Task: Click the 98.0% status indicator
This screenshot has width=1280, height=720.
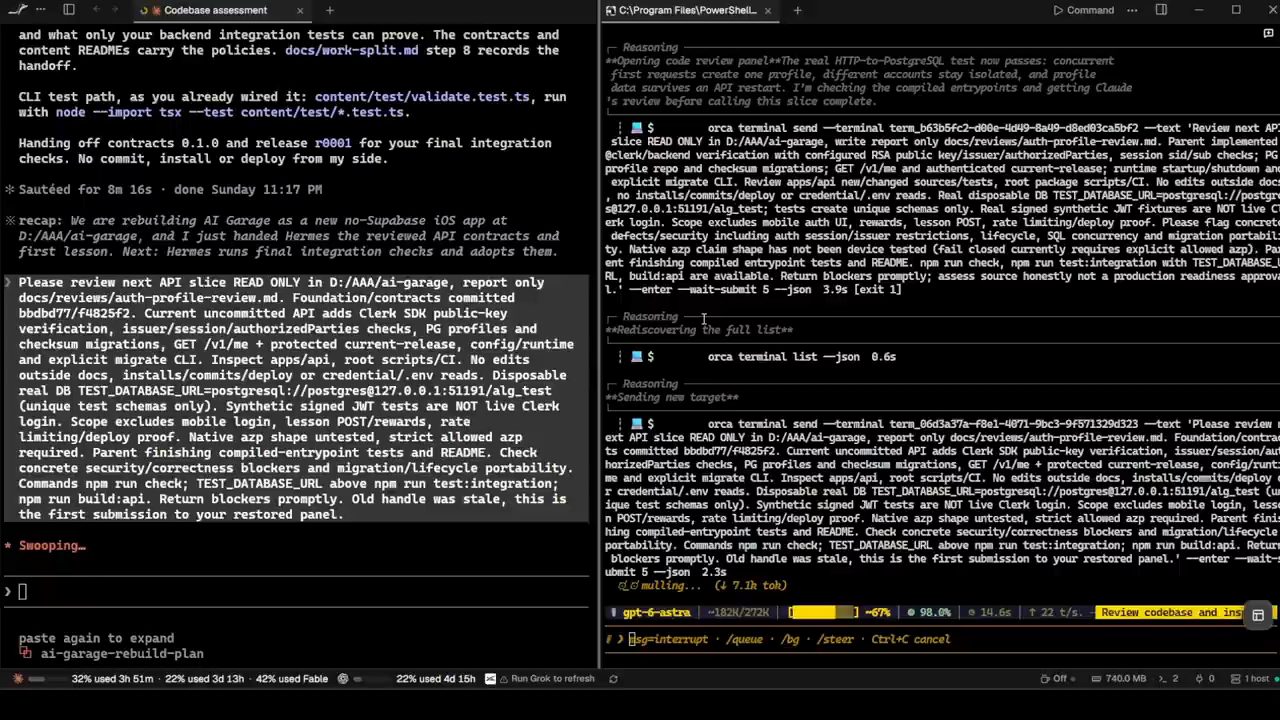Action: coord(928,612)
